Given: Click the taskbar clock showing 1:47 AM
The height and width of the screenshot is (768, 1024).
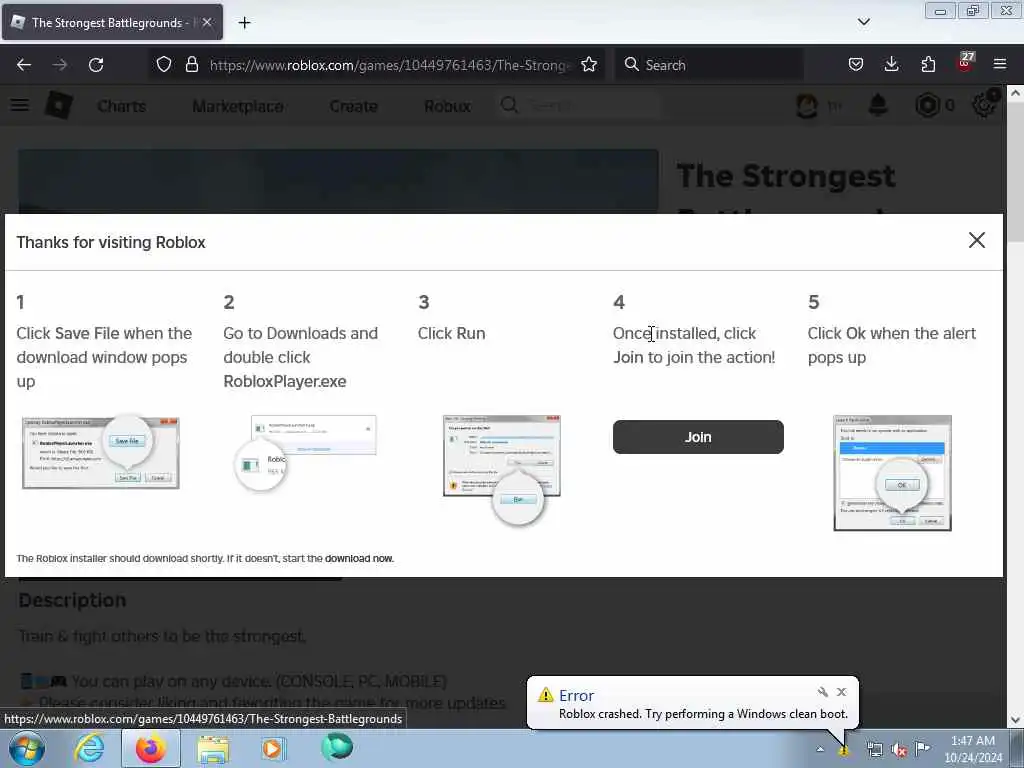Looking at the screenshot, I should click(973, 748).
